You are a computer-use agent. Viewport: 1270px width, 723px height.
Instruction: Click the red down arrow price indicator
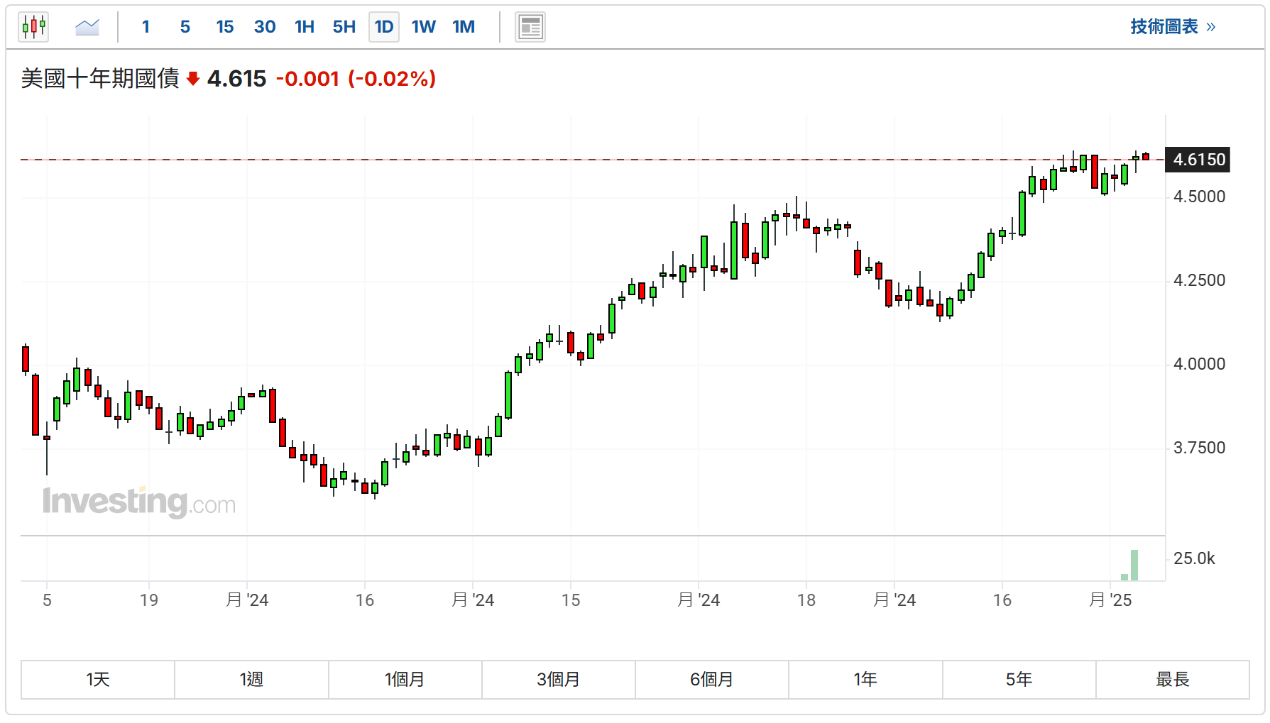click(193, 79)
